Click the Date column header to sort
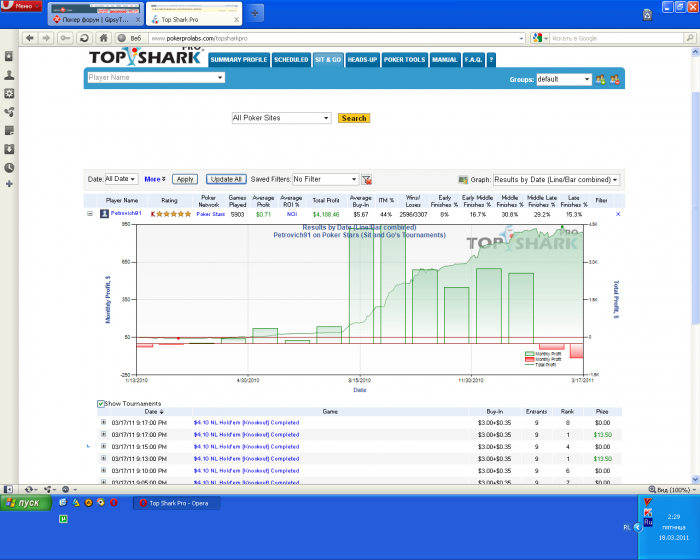This screenshot has height=560, width=700. coord(154,412)
